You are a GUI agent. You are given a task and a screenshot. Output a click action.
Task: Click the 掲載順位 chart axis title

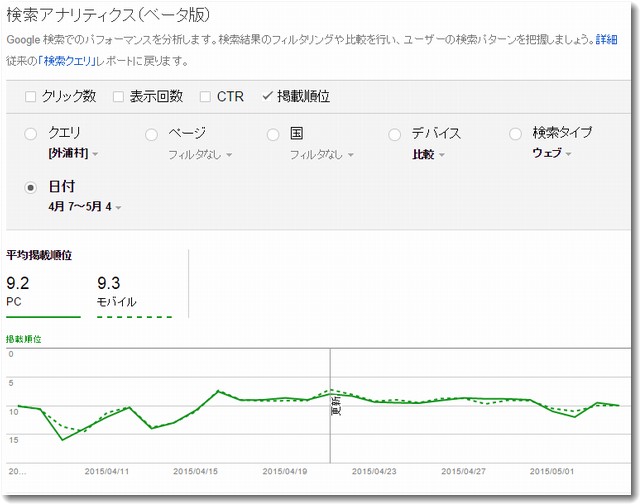24,339
